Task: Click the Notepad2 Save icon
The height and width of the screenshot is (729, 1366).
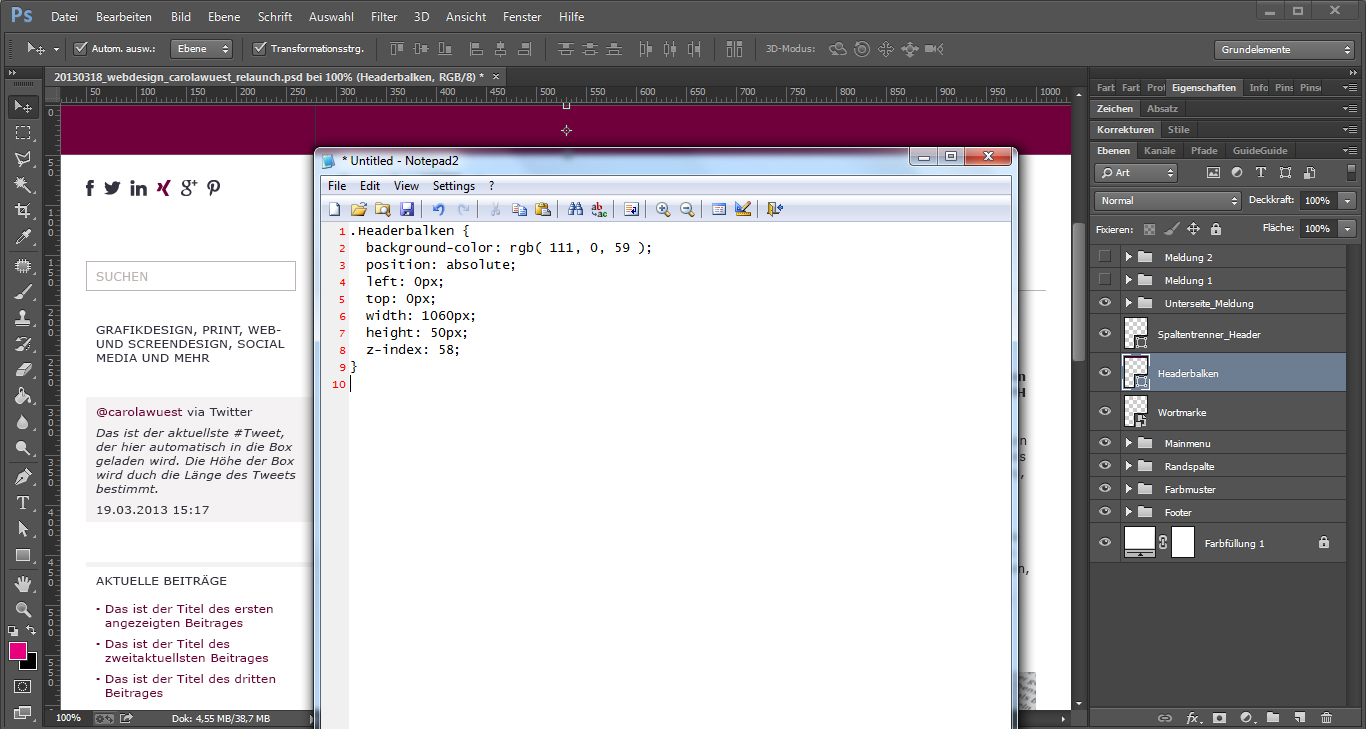Action: (407, 209)
